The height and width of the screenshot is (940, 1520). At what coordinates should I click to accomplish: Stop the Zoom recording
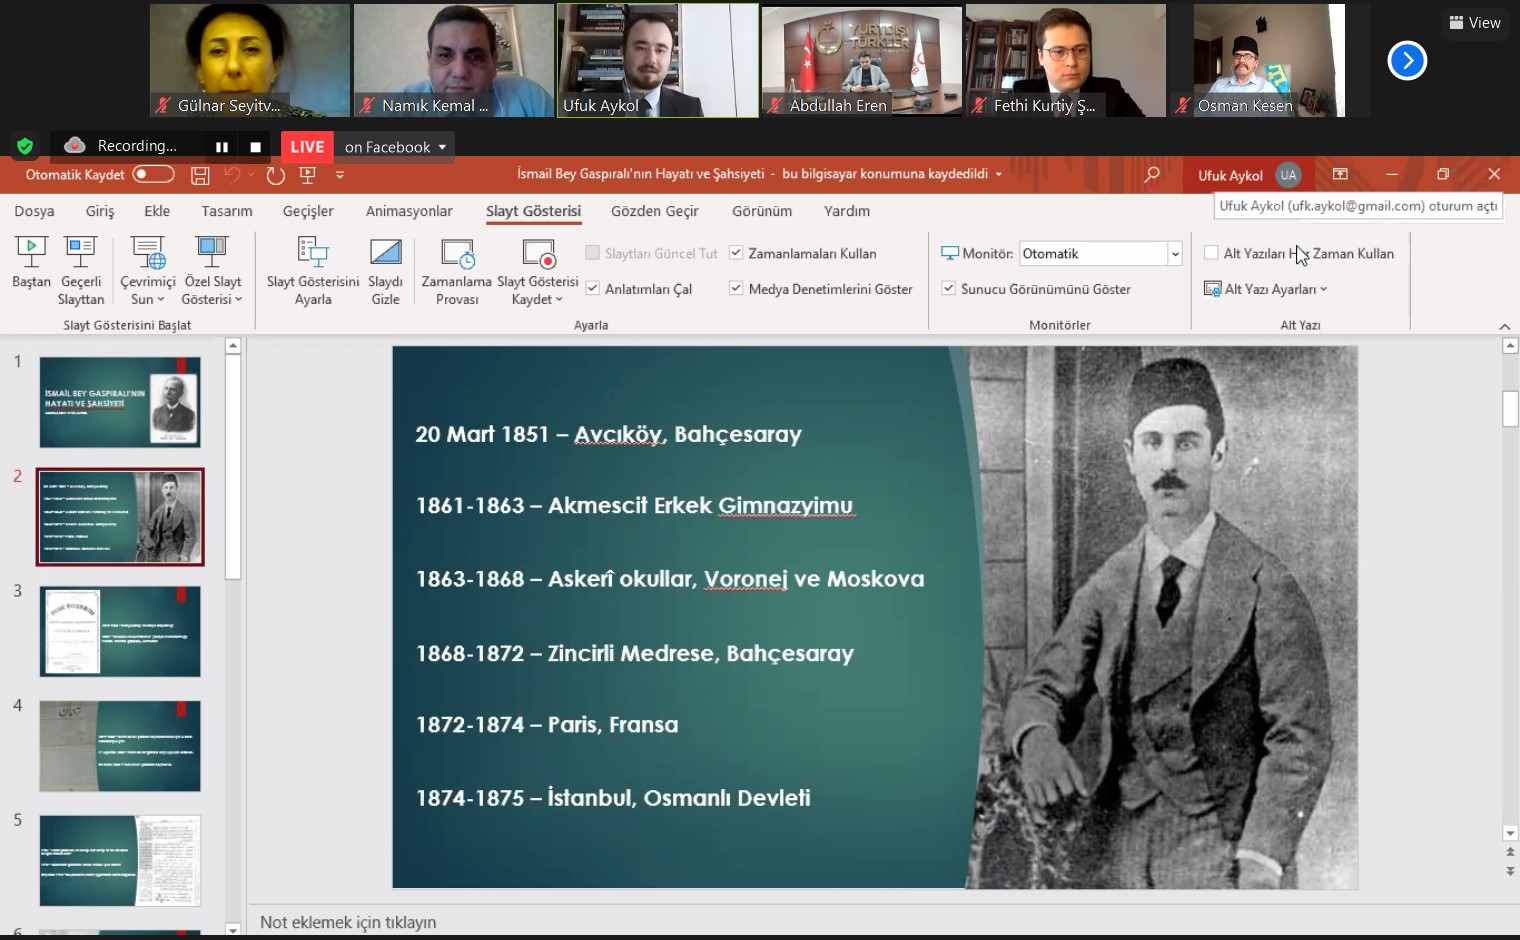255,147
